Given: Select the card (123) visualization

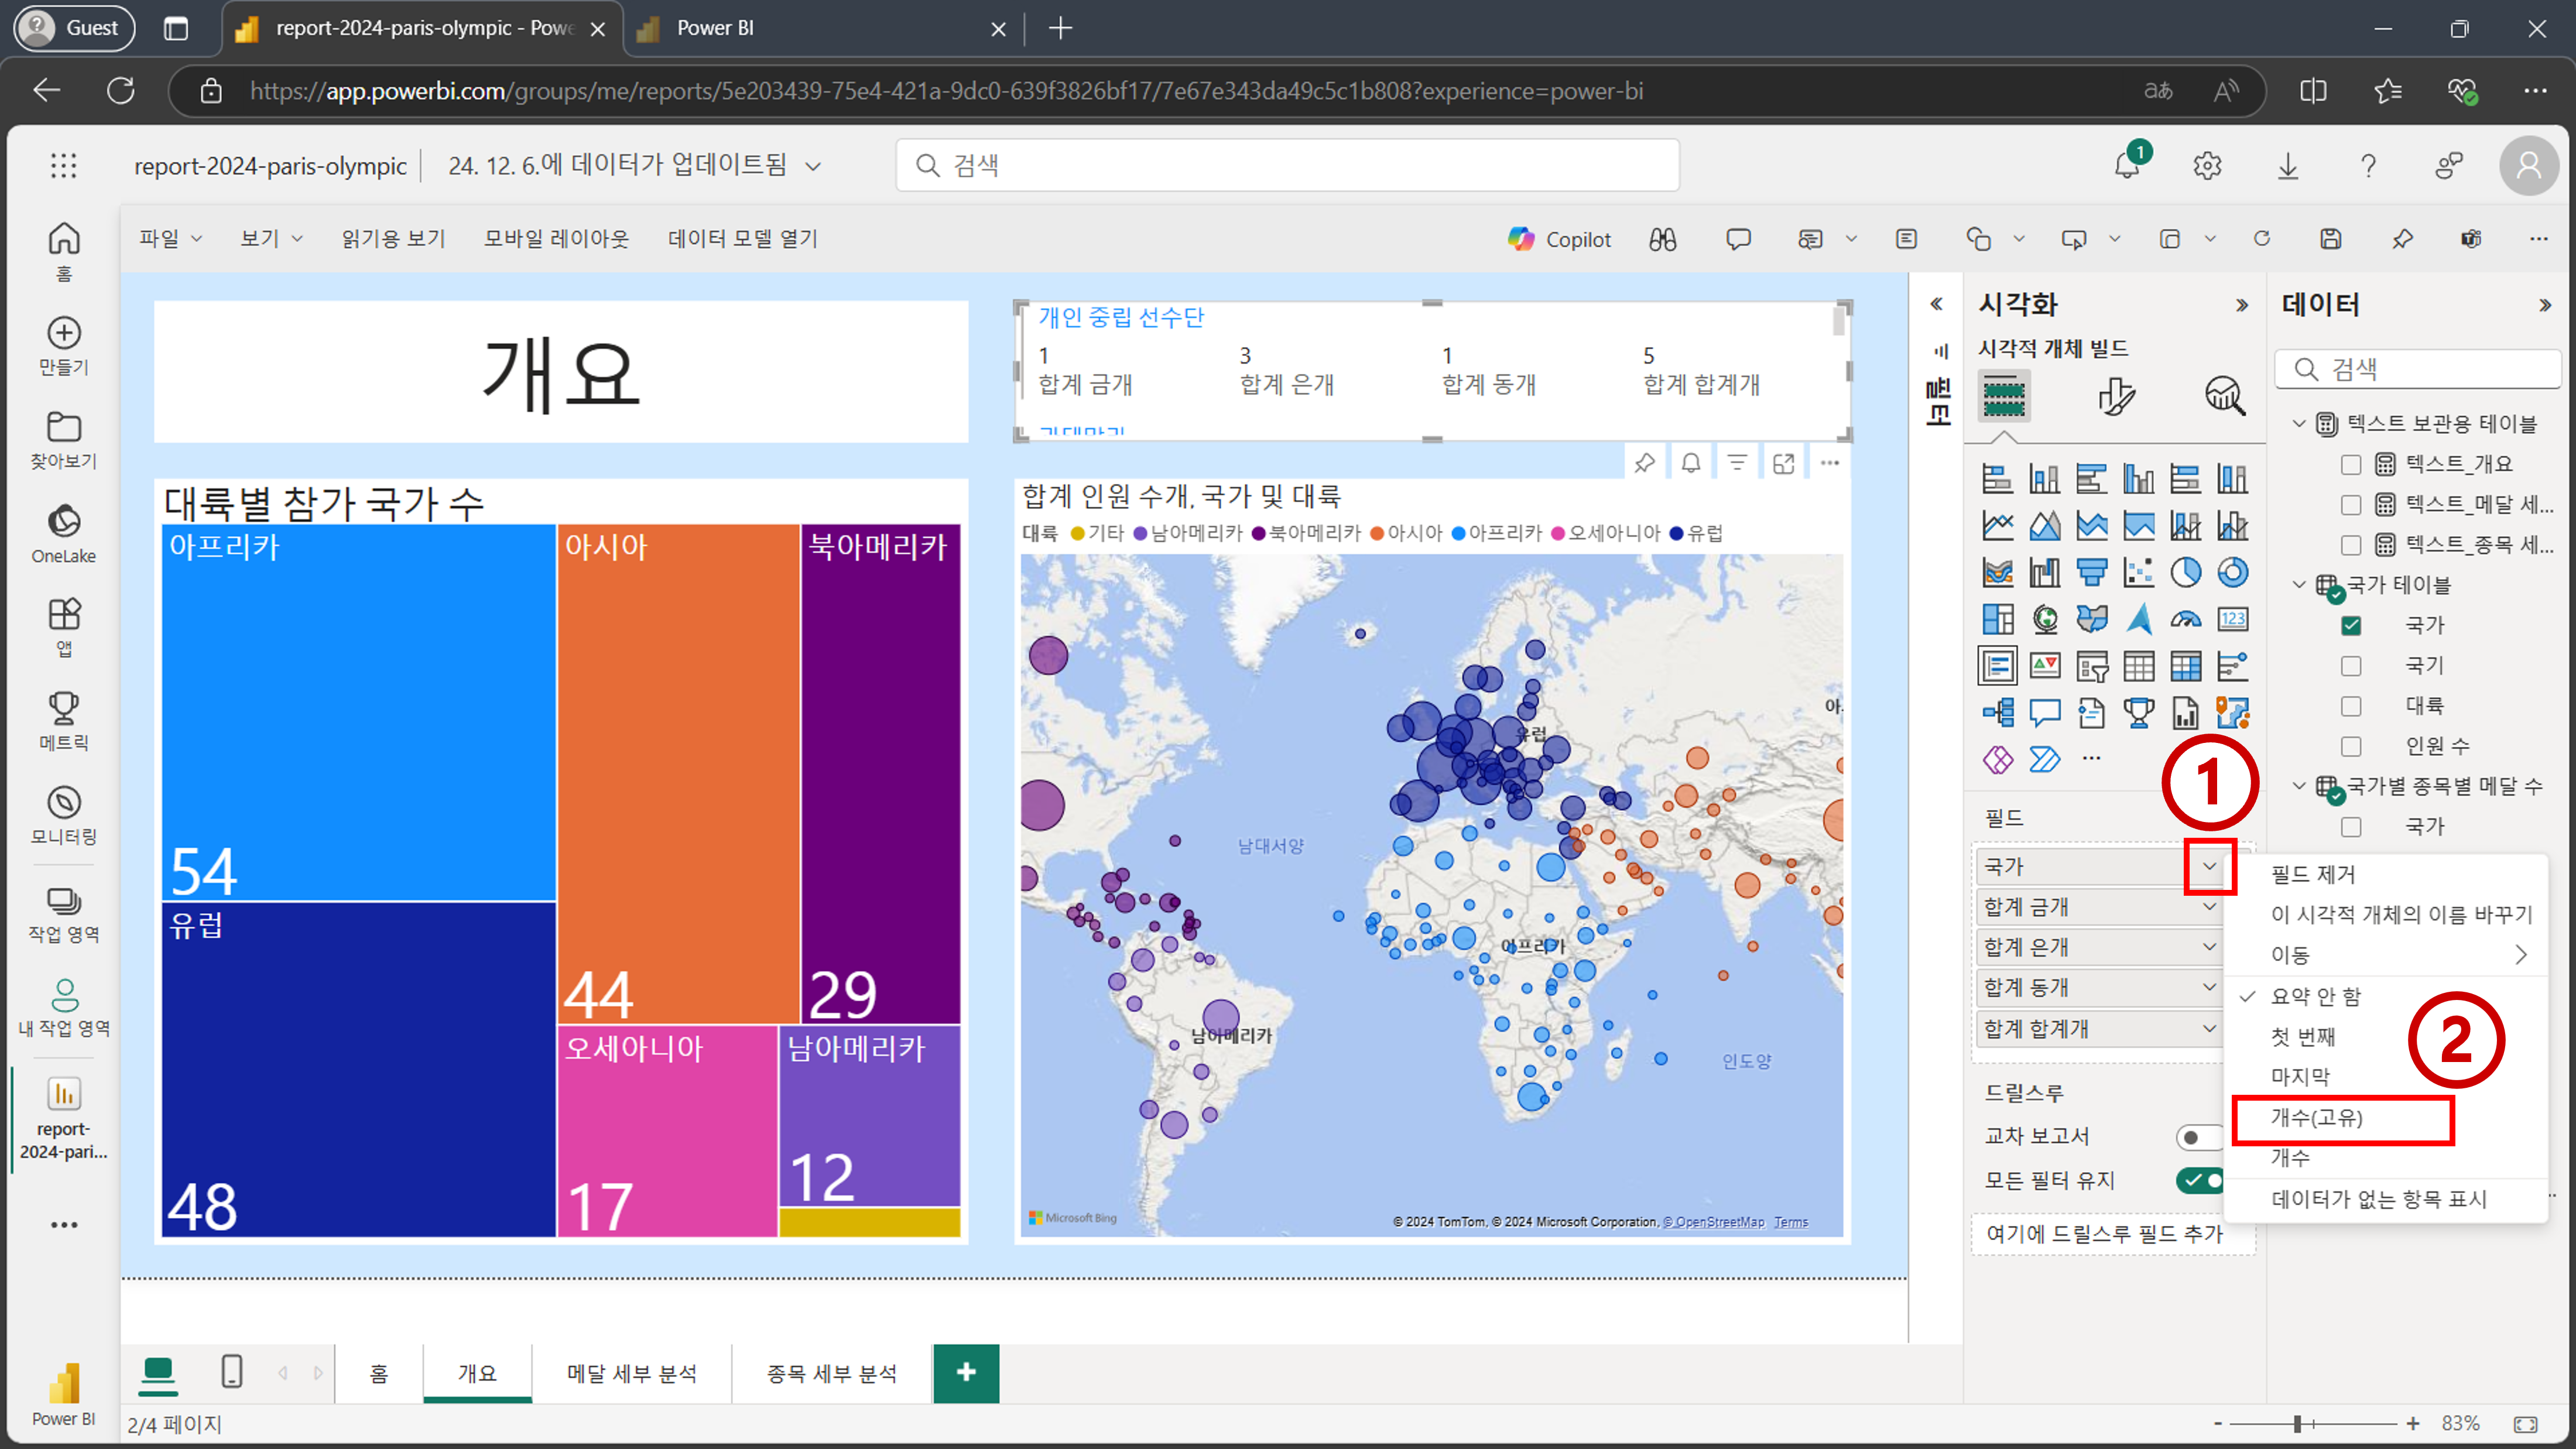Looking at the screenshot, I should tap(2232, 619).
